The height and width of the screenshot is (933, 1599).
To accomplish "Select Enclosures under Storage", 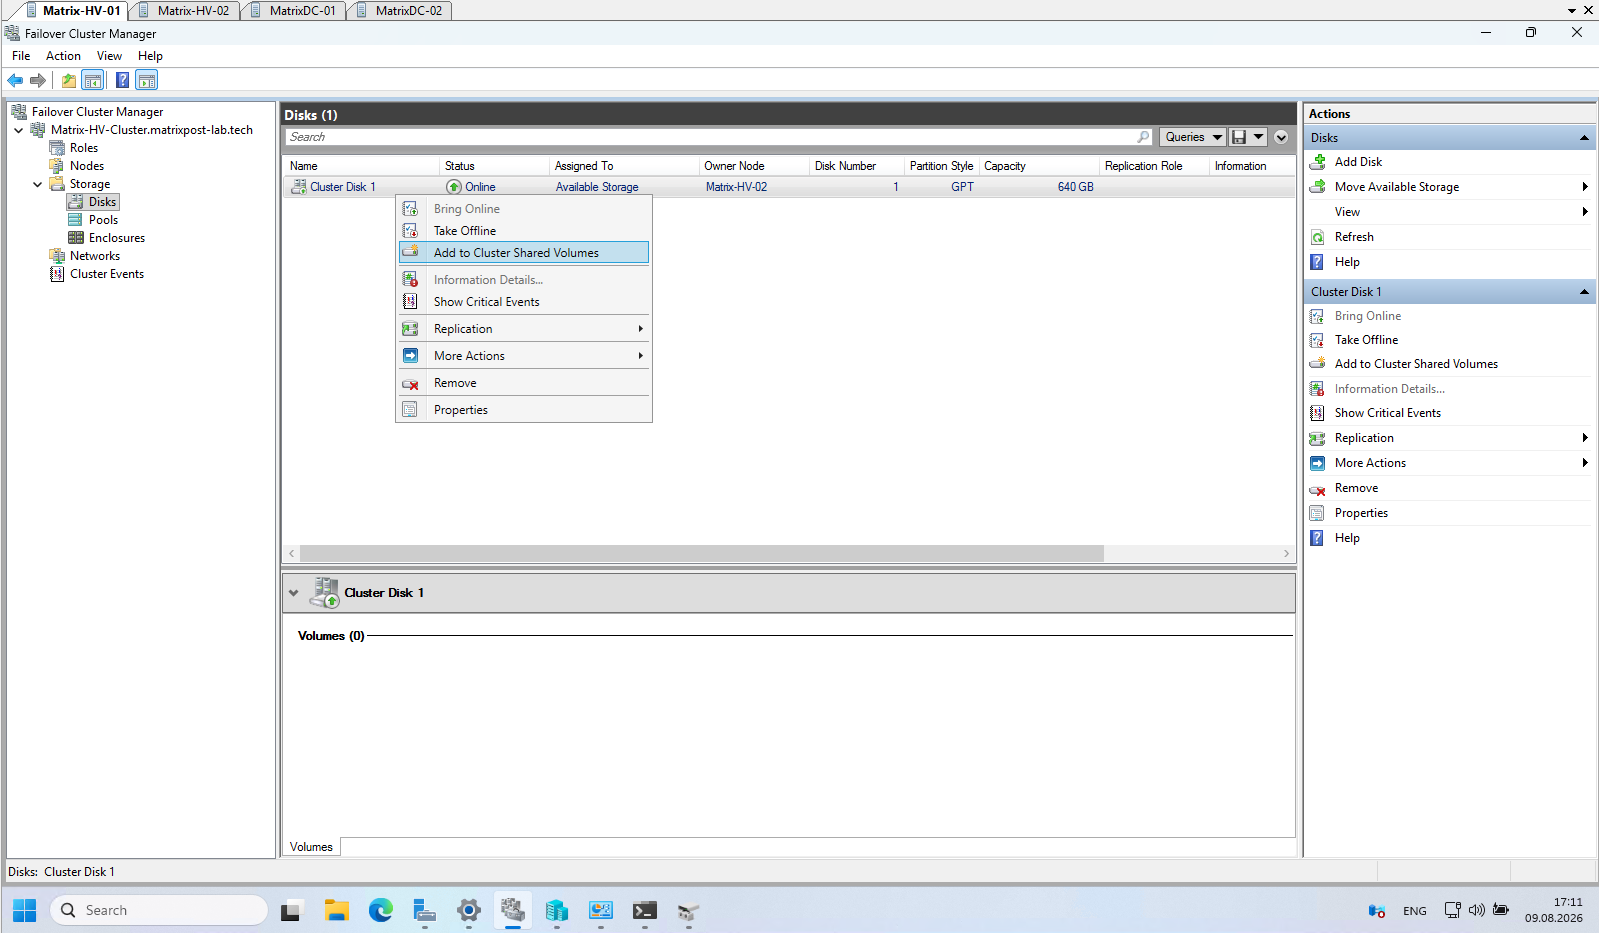I will point(117,238).
